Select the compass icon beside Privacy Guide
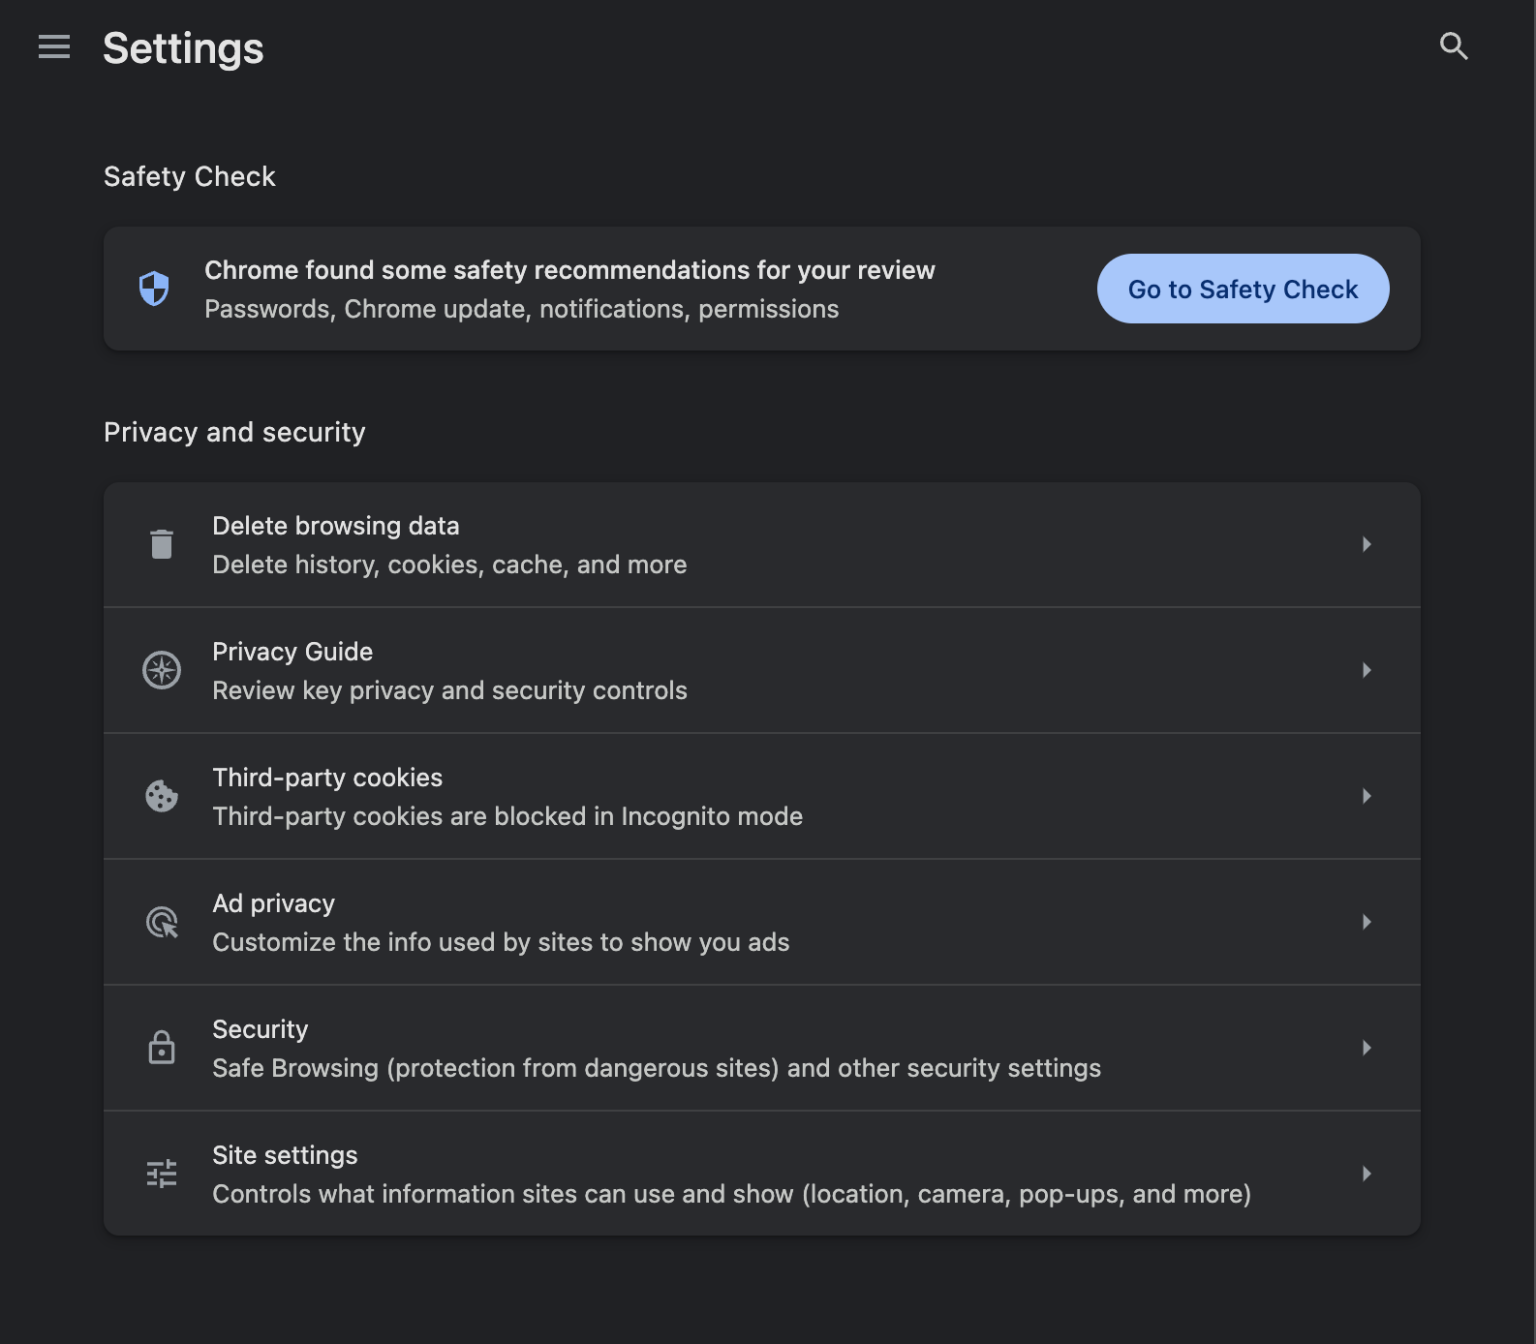The height and width of the screenshot is (1344, 1536). pyautogui.click(x=161, y=670)
